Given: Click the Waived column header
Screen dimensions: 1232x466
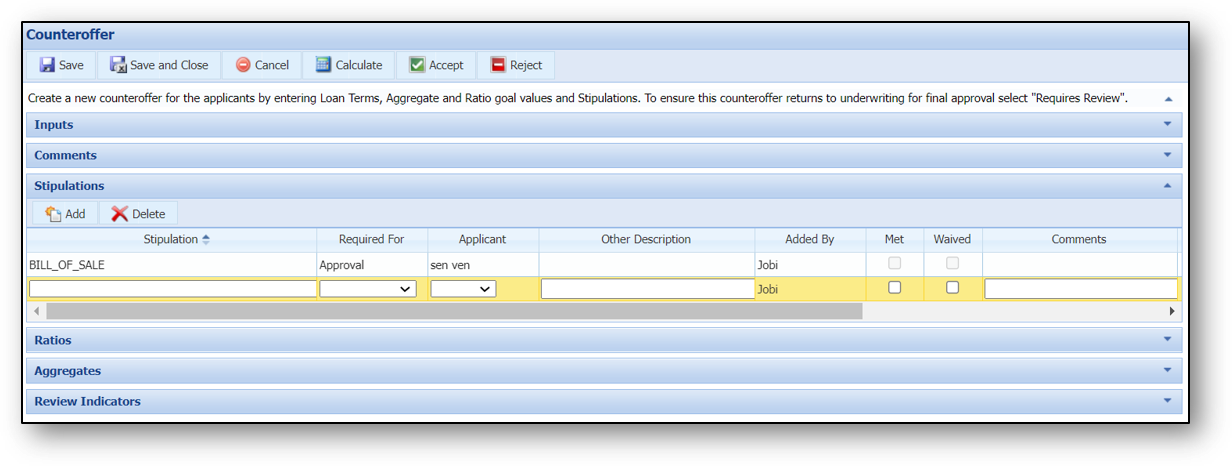Looking at the screenshot, I should pos(952,239).
